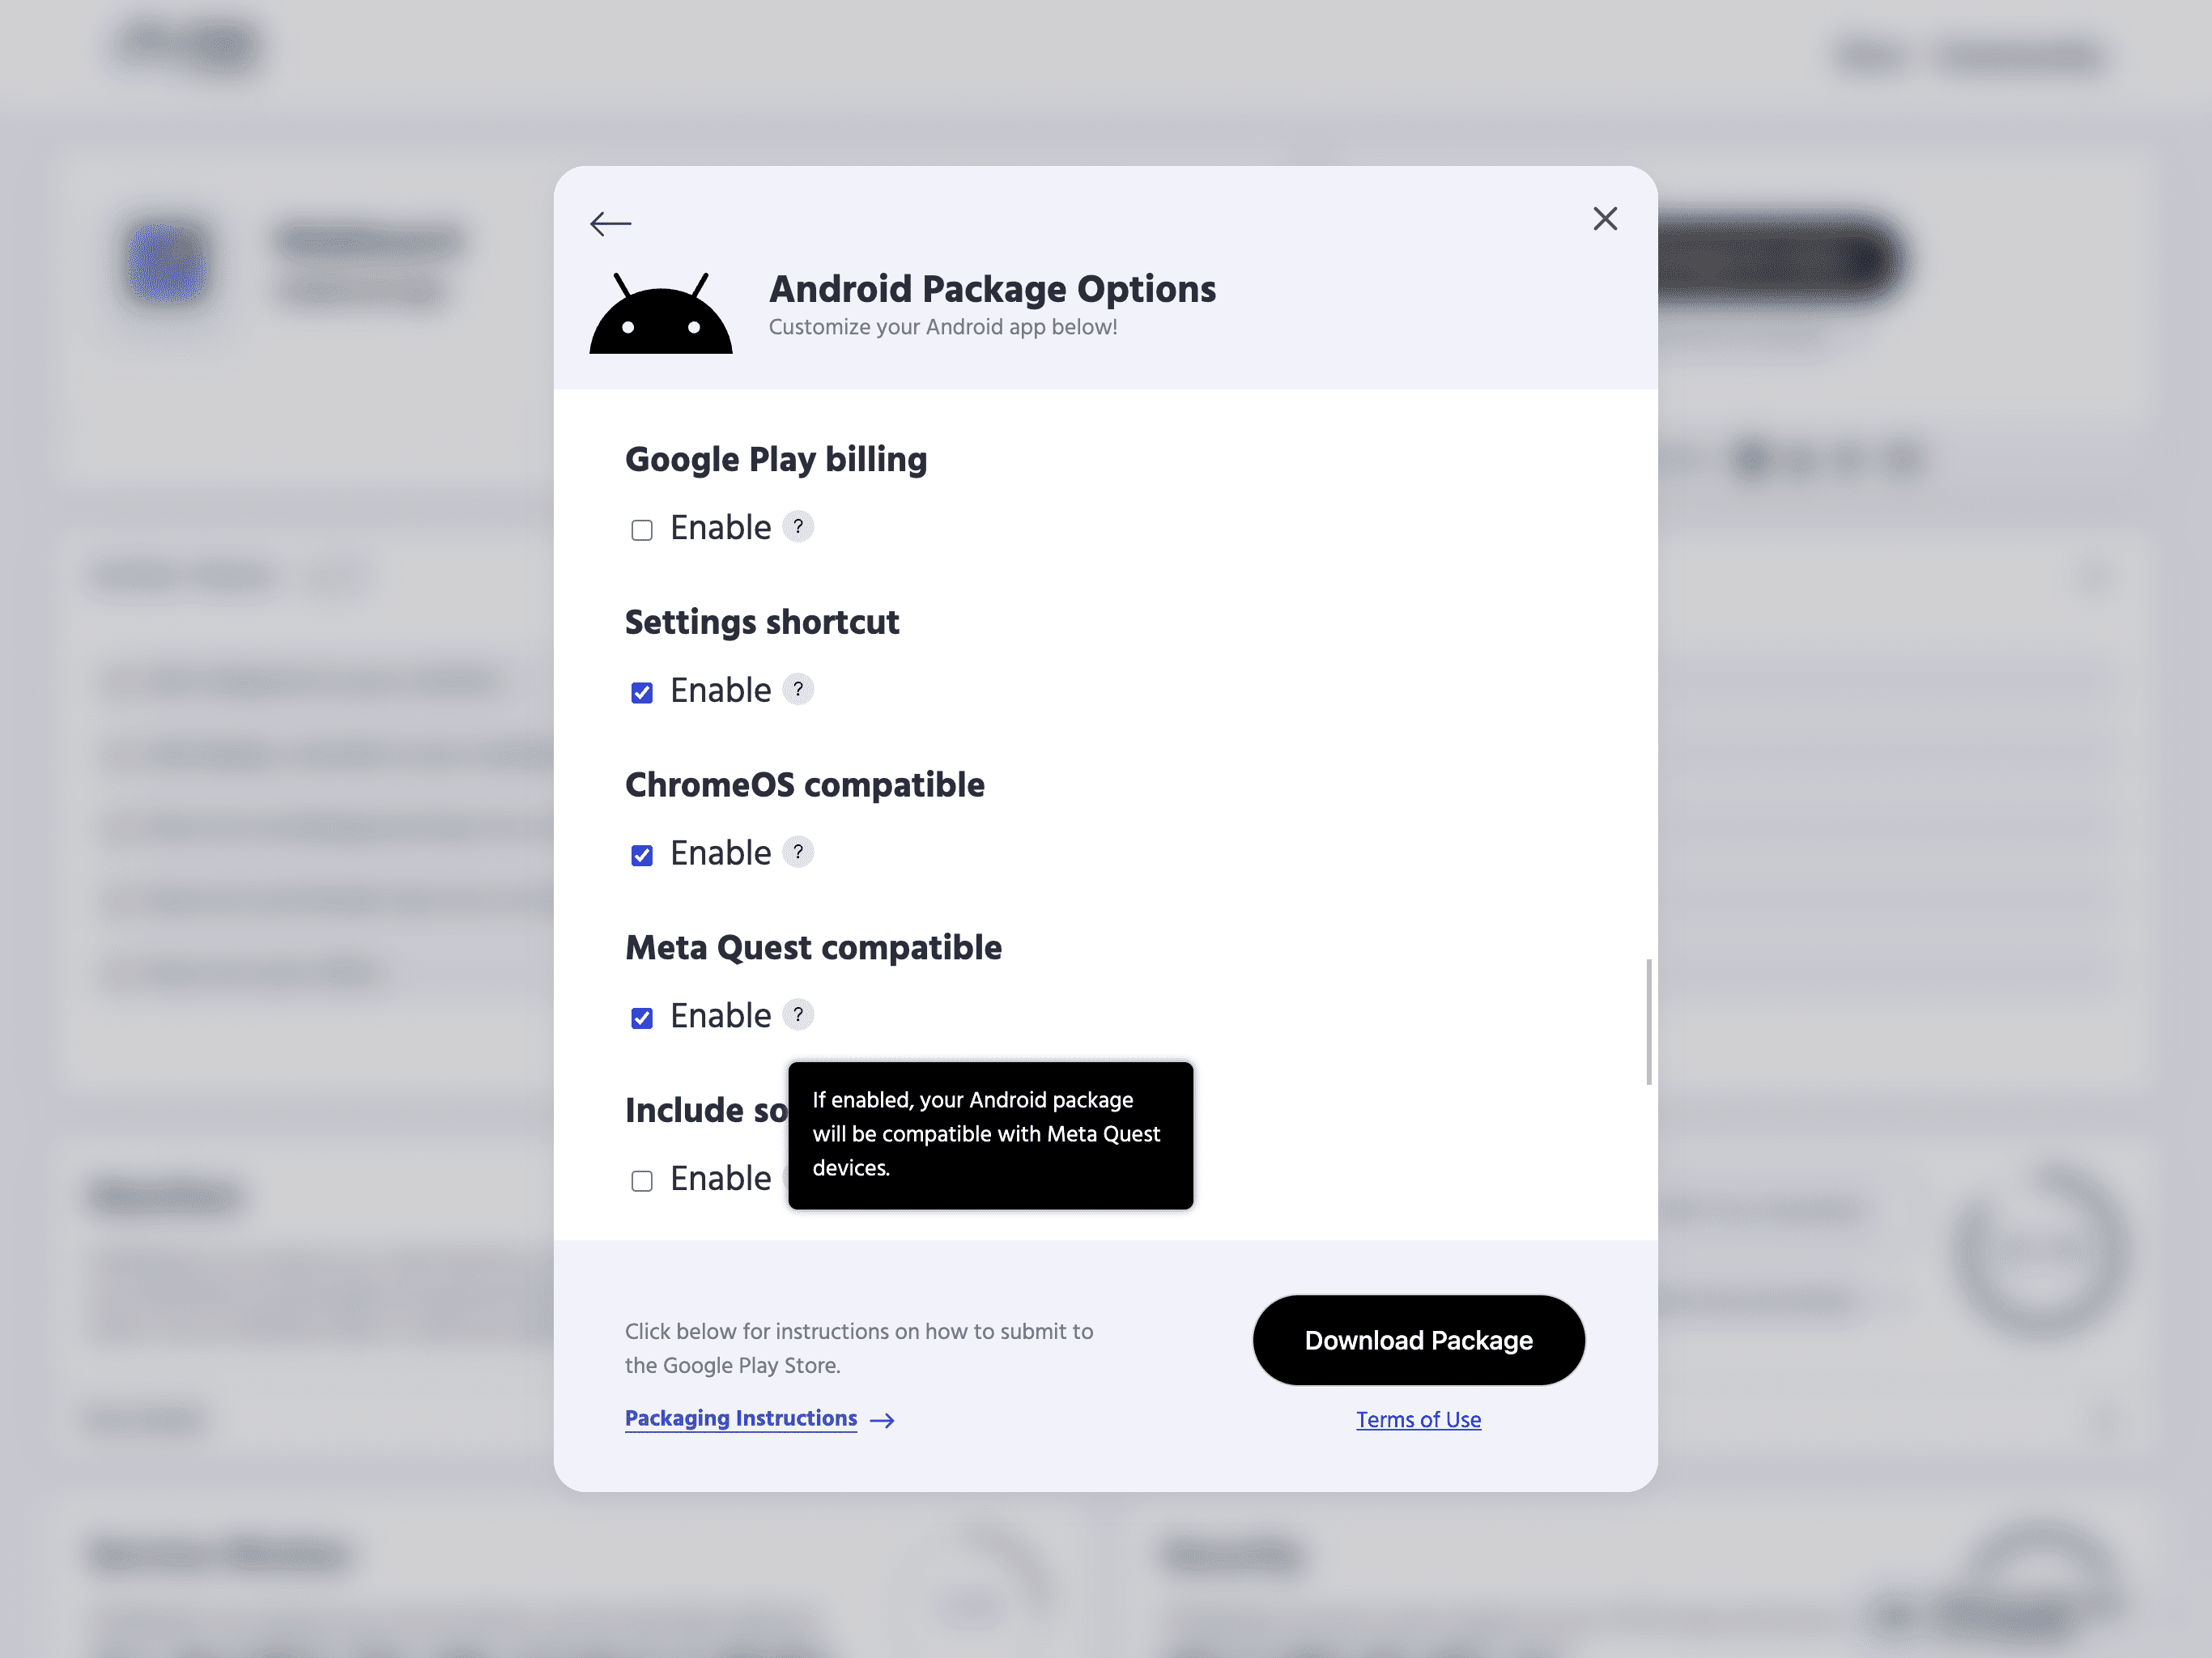
Task: Click the Download Package button
Action: 1418,1339
